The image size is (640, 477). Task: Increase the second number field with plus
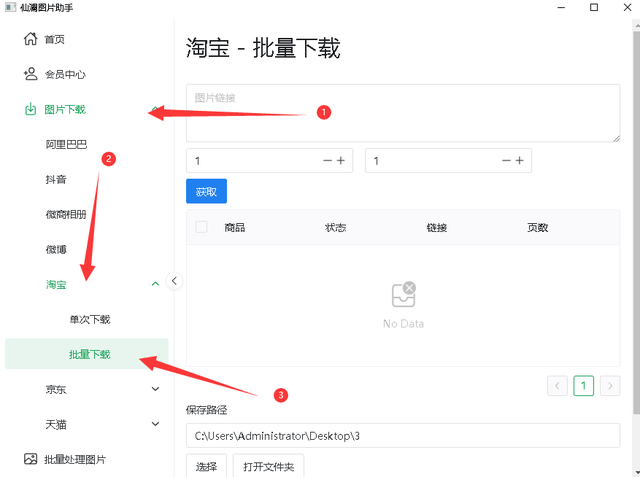coord(520,161)
